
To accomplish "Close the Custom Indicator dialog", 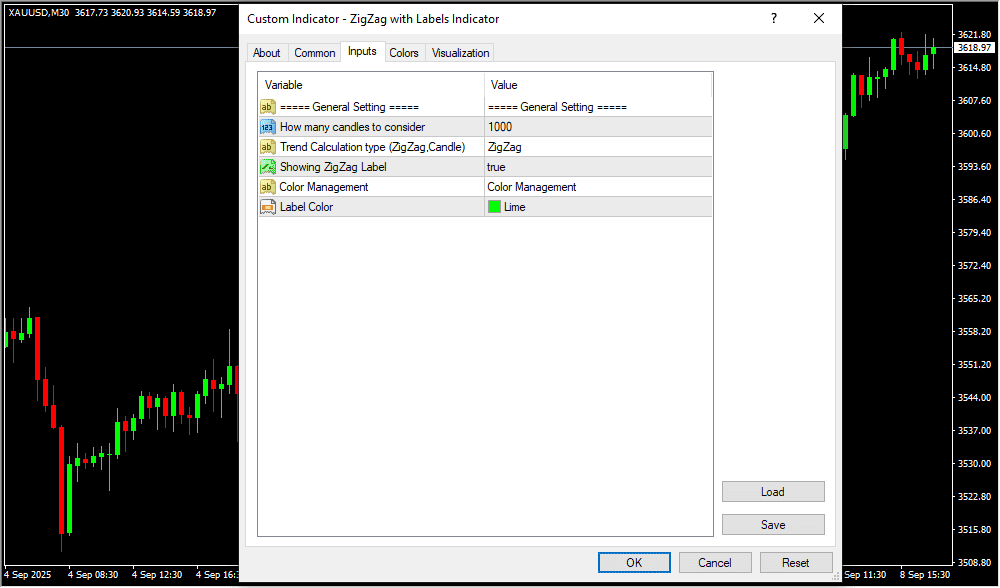I will 819,19.
